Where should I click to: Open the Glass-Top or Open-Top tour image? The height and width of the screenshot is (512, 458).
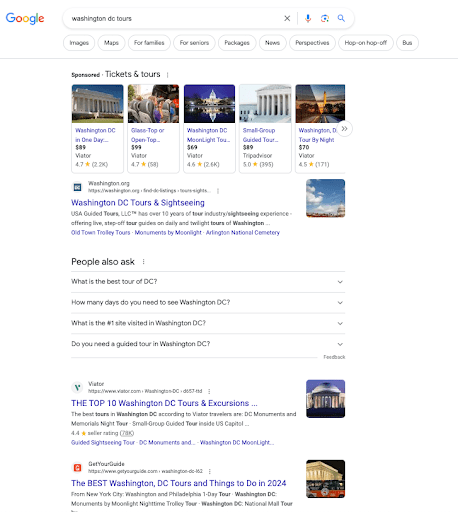point(153,104)
